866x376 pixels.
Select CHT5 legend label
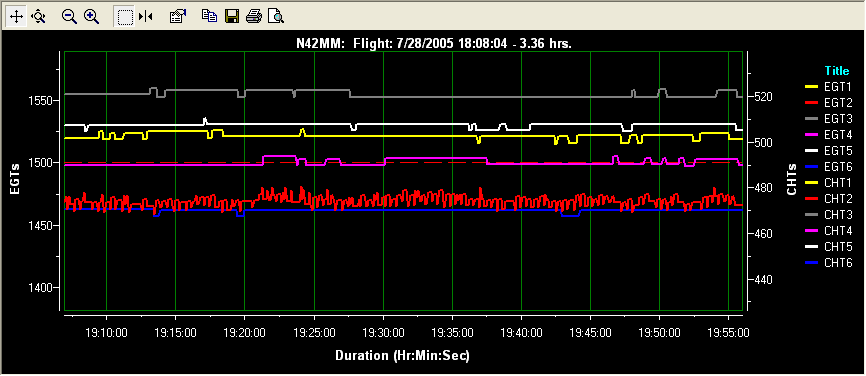pos(838,246)
